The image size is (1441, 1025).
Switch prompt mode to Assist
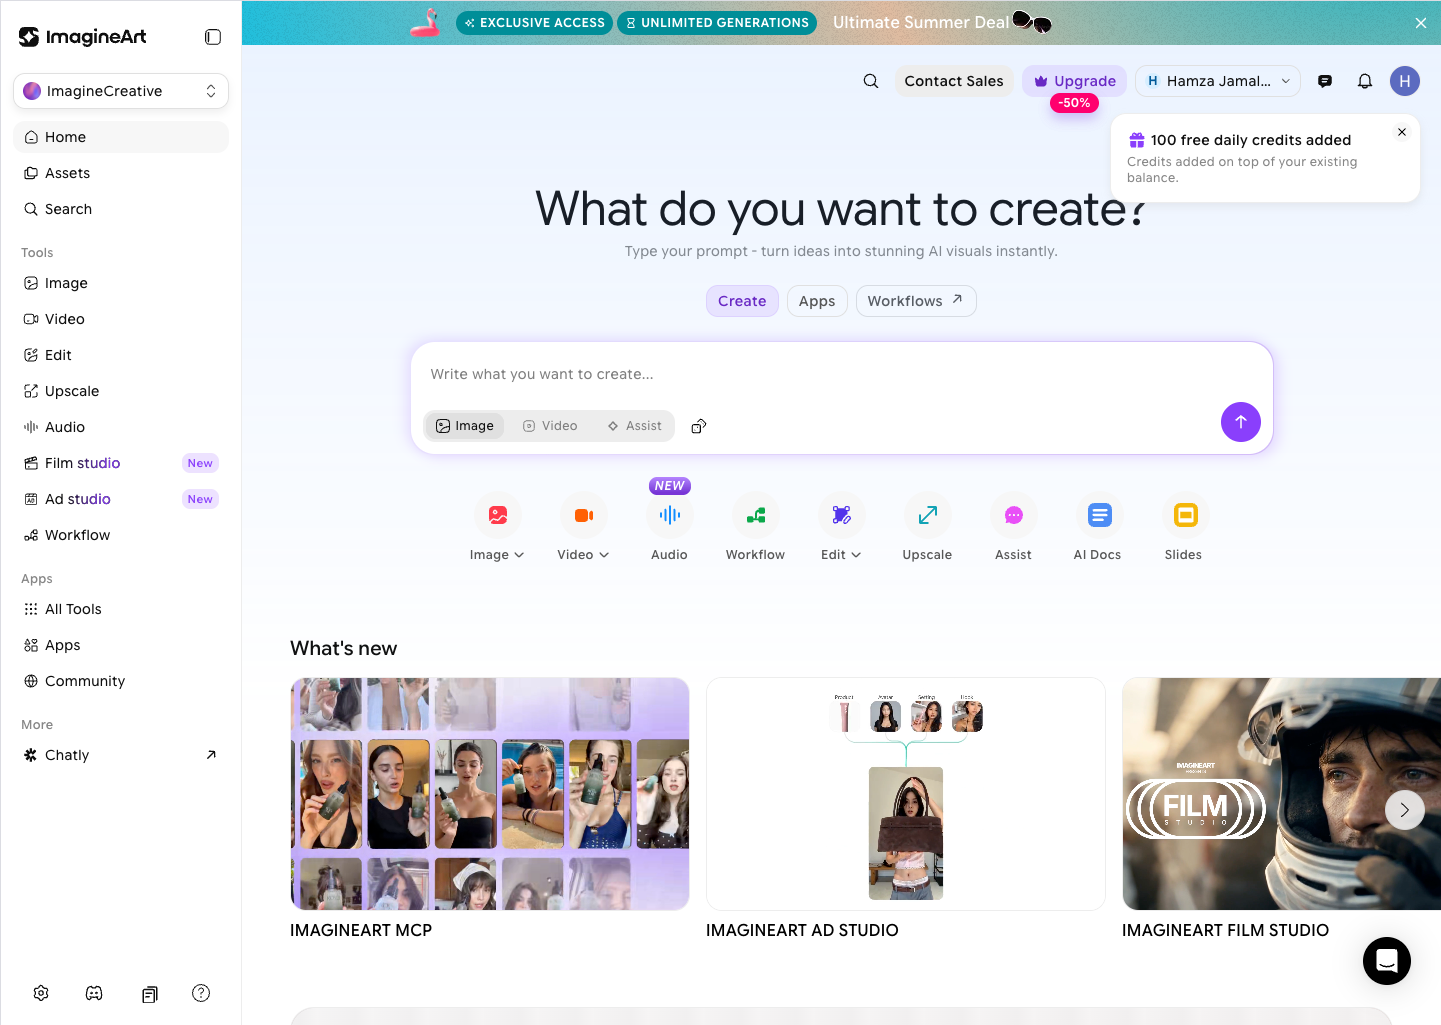[634, 426]
